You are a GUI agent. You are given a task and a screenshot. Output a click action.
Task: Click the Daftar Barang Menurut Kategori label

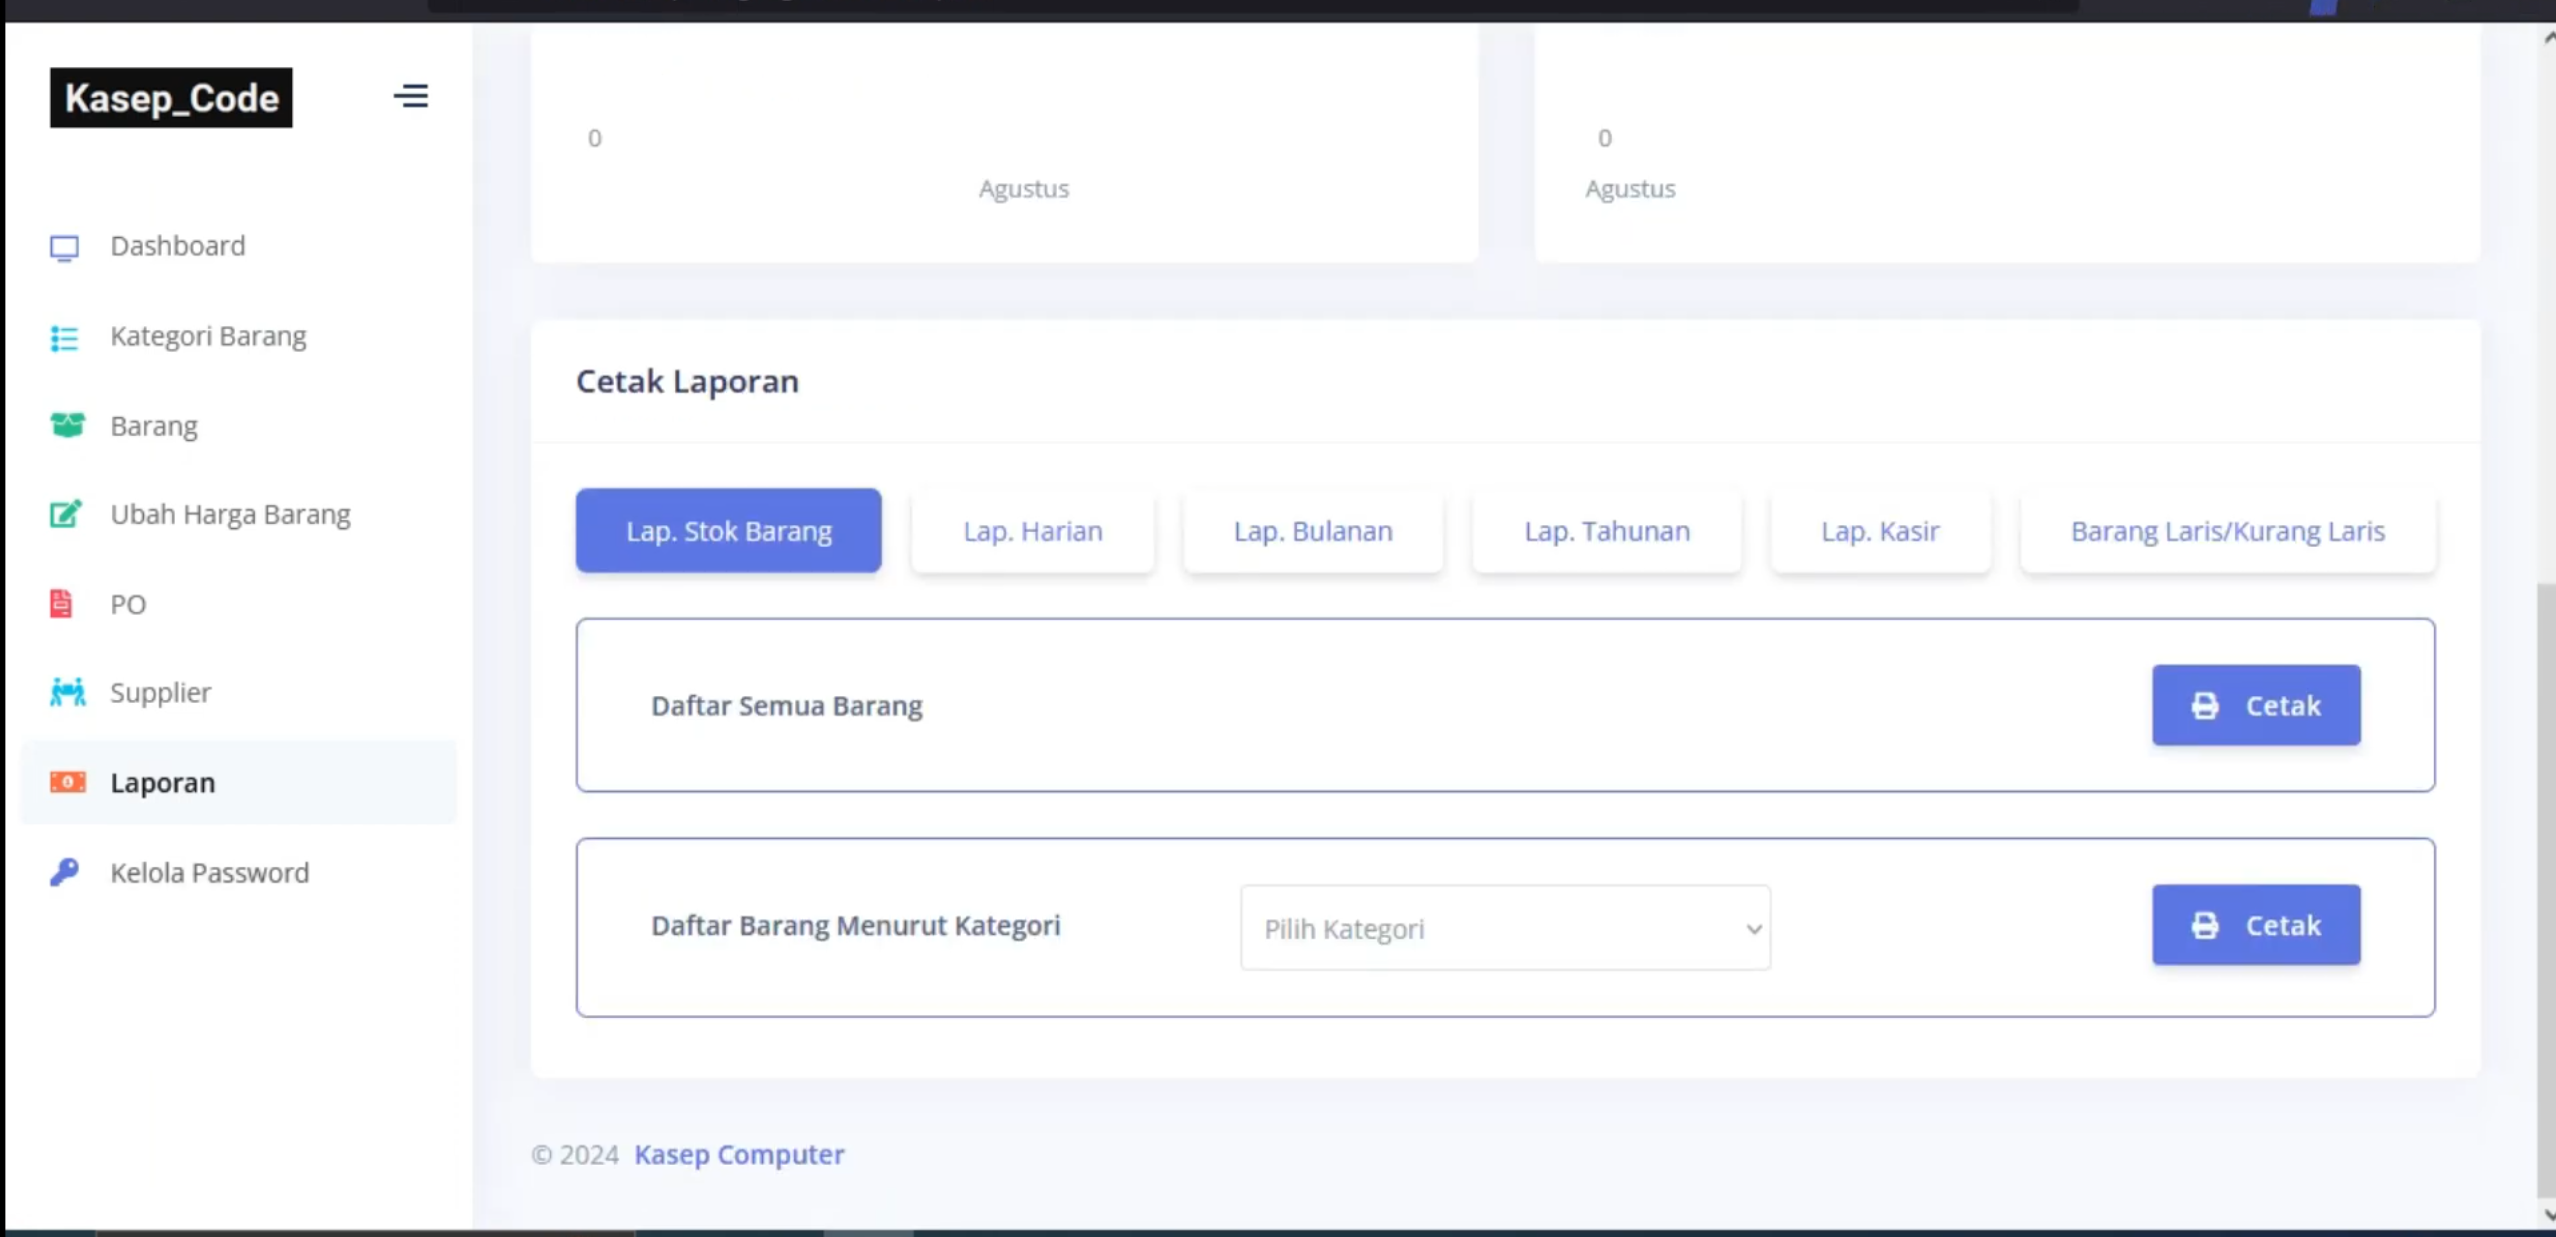(855, 925)
